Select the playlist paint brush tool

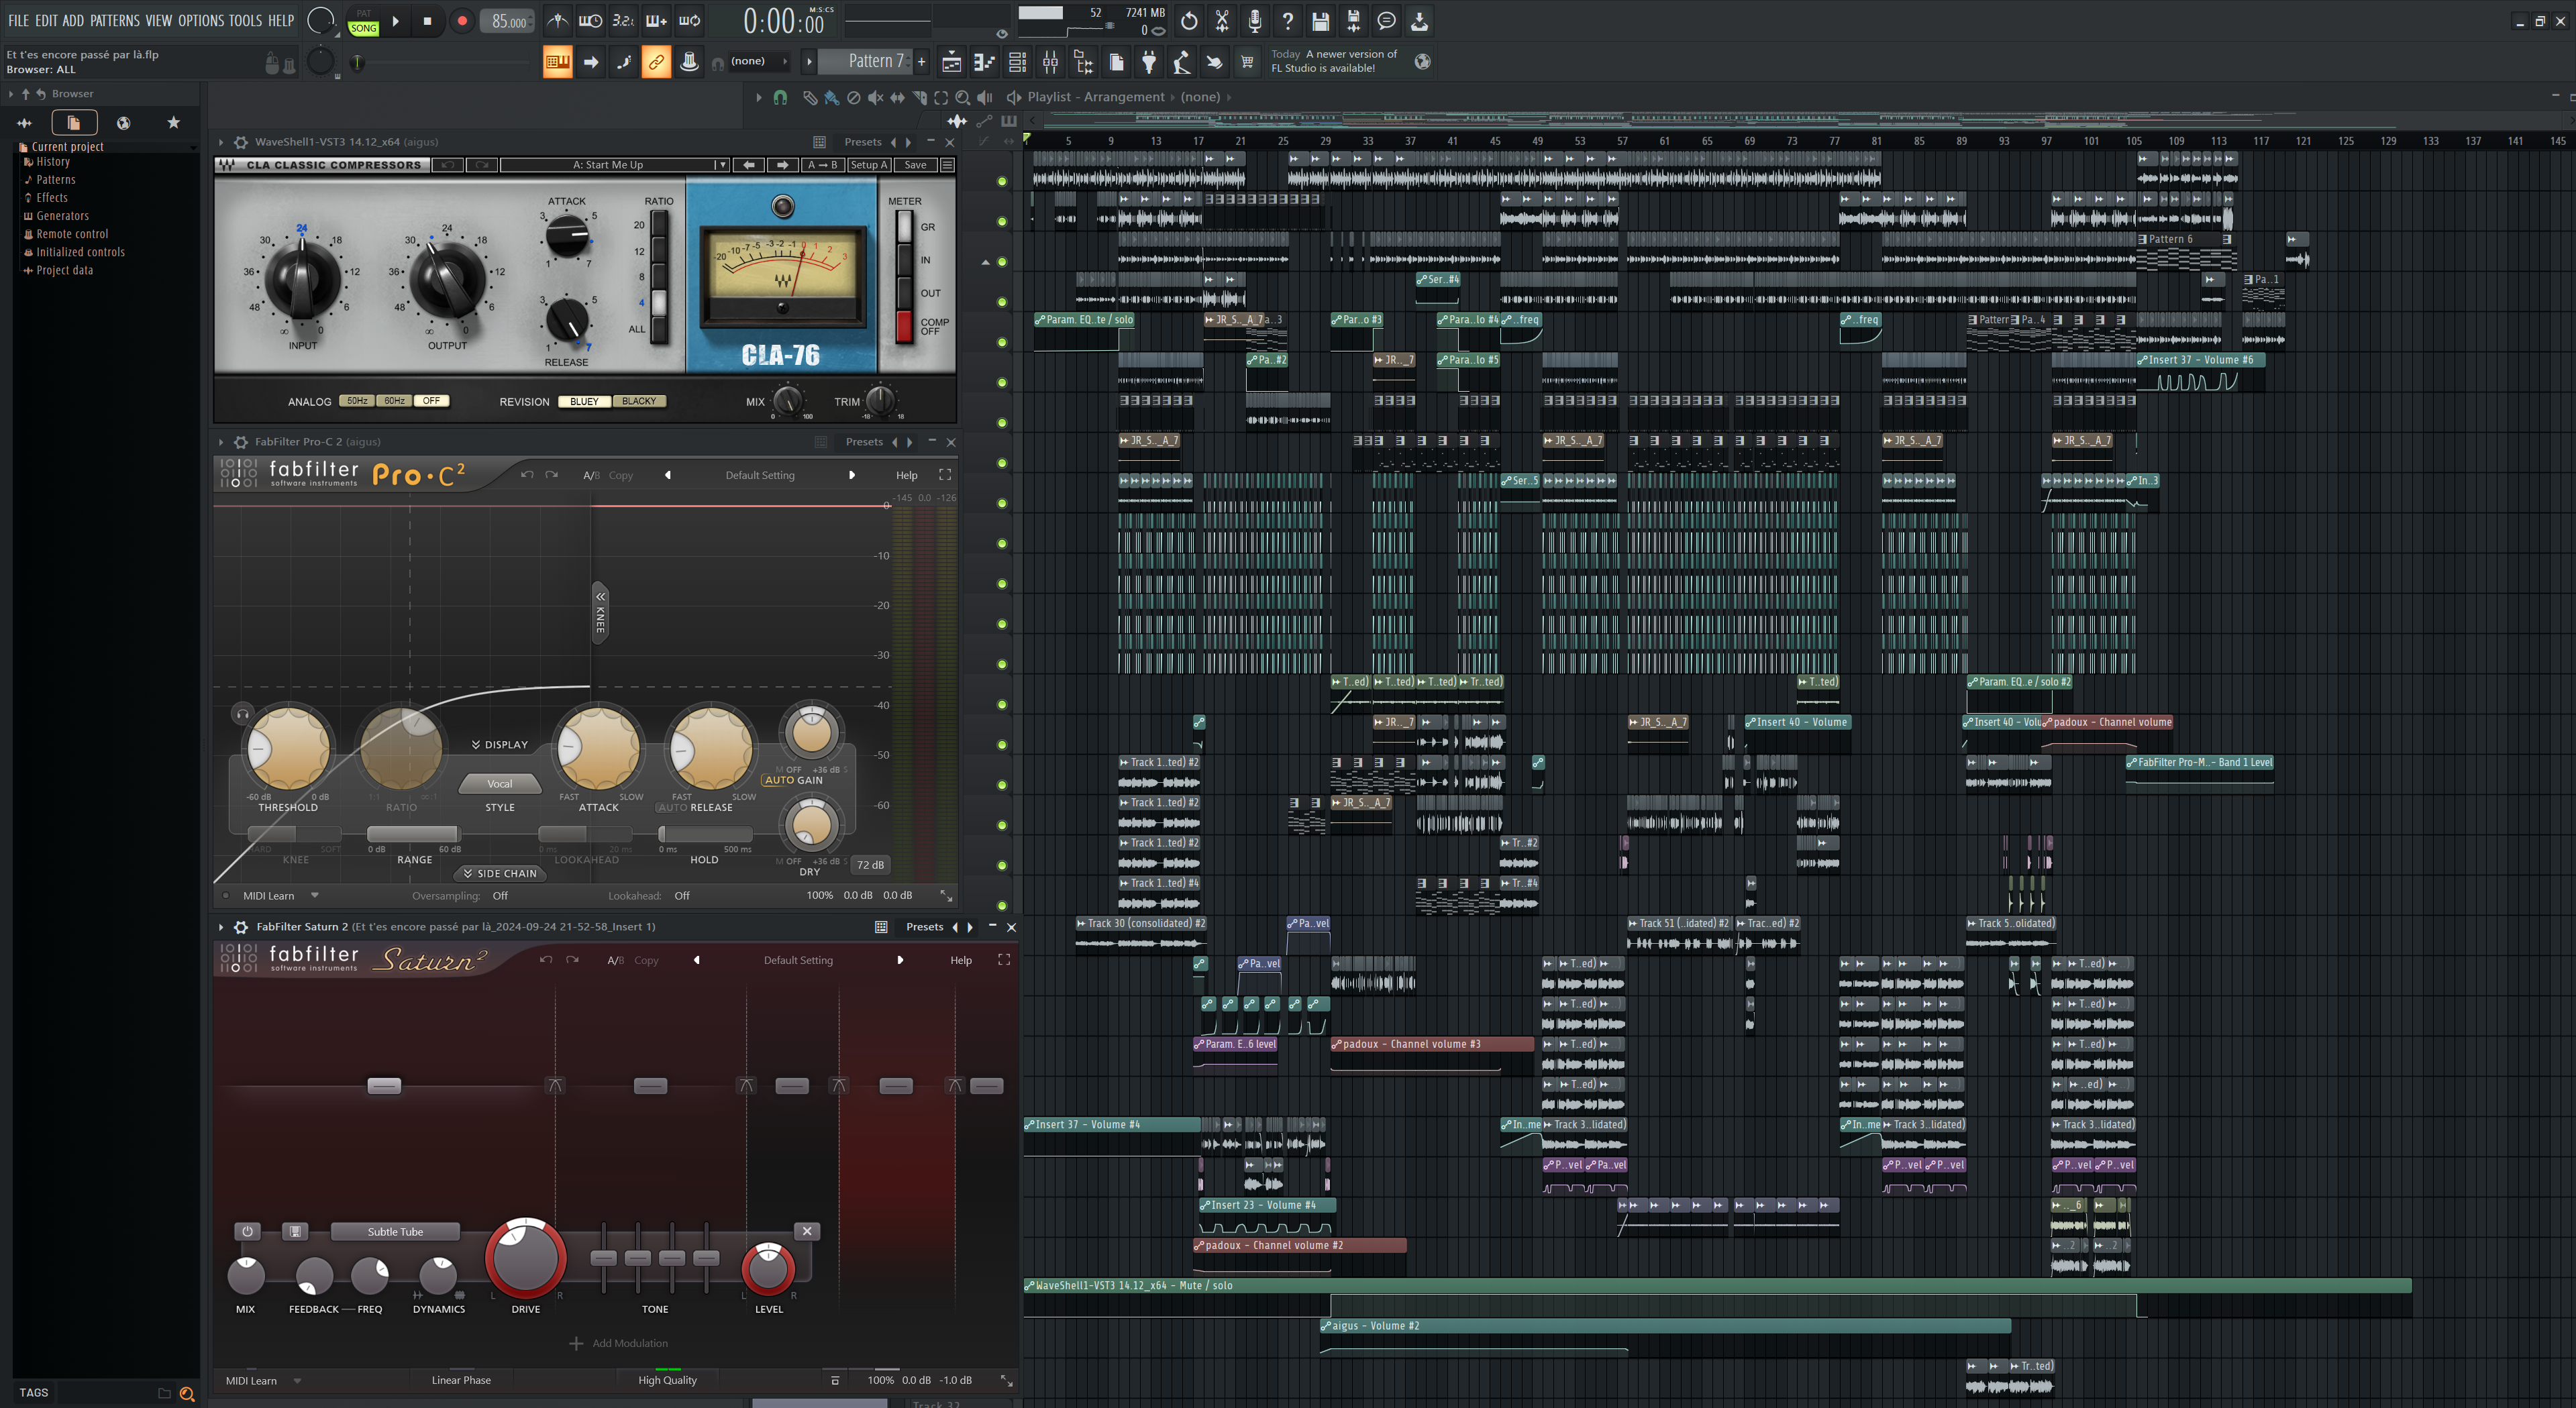[x=831, y=97]
